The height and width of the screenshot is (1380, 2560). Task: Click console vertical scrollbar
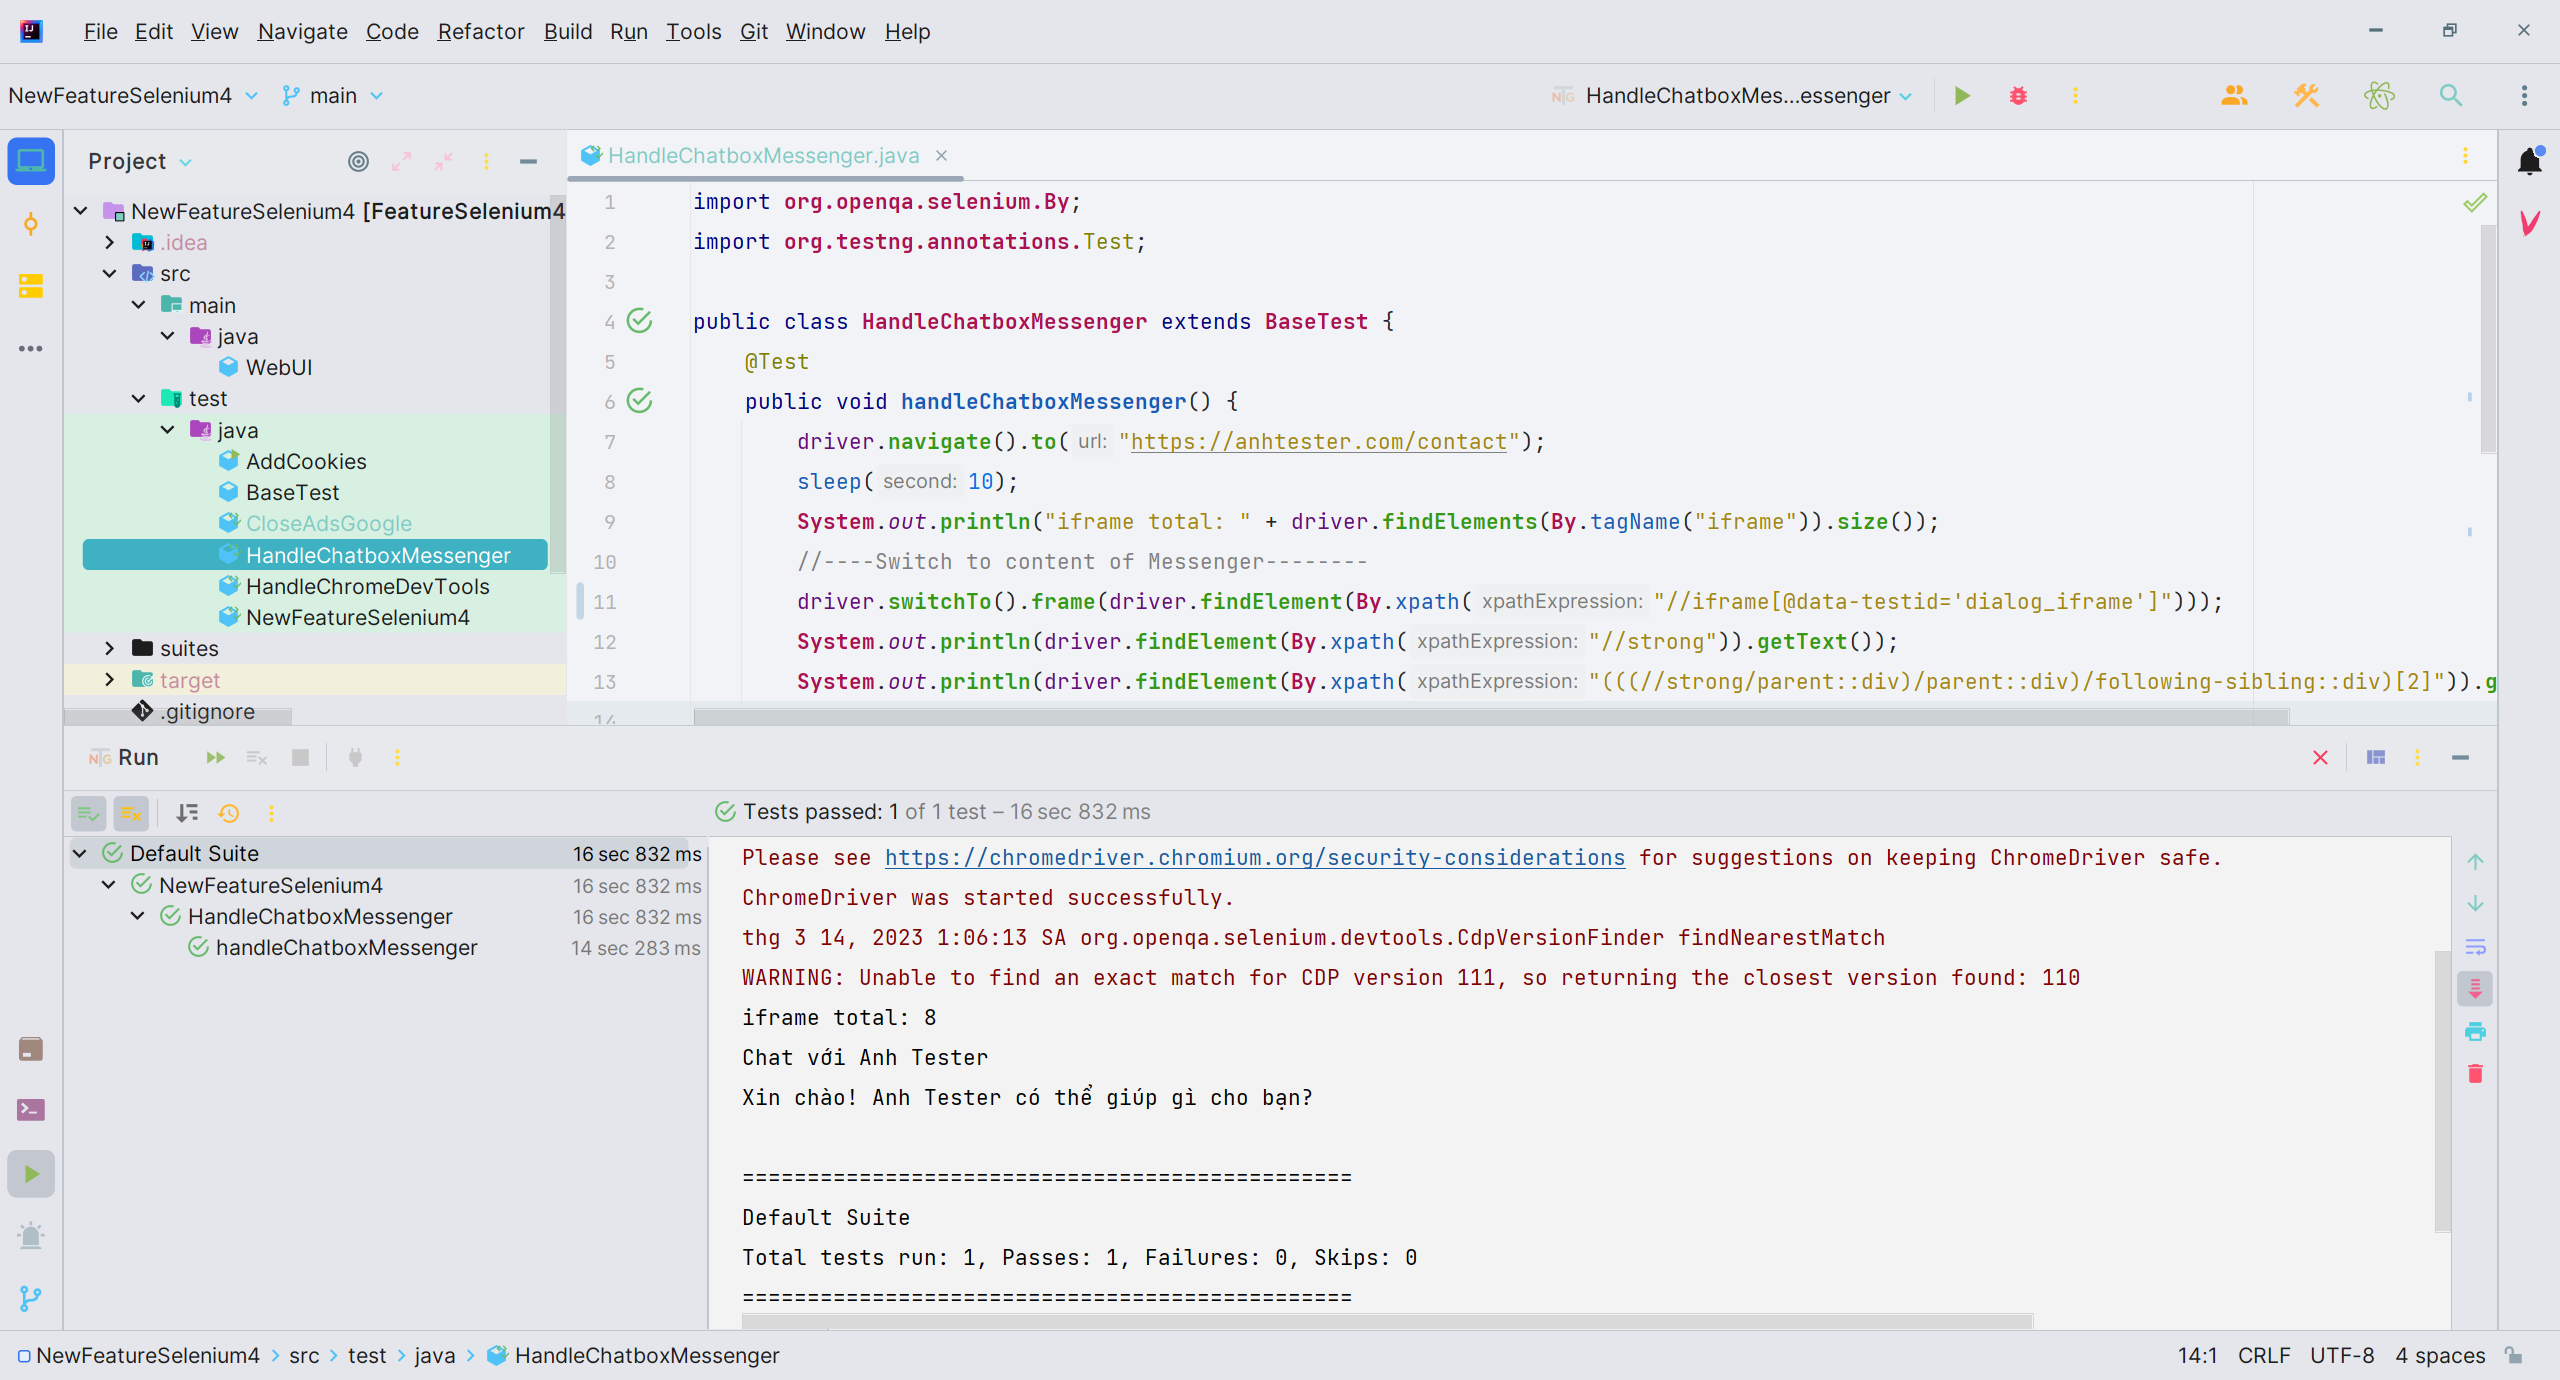pos(2442,1090)
